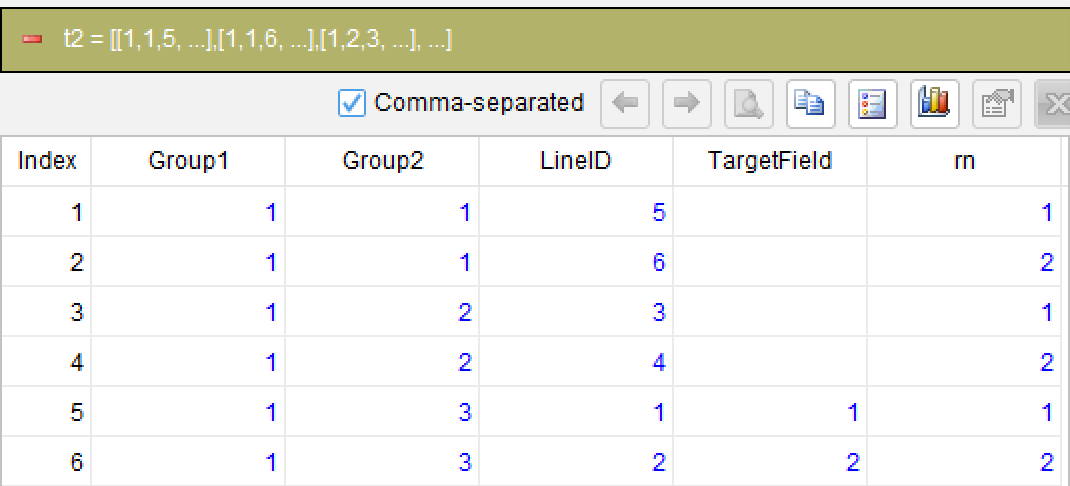Click the t2 expression title bar
This screenshot has width=1070, height=486.
coord(535,40)
